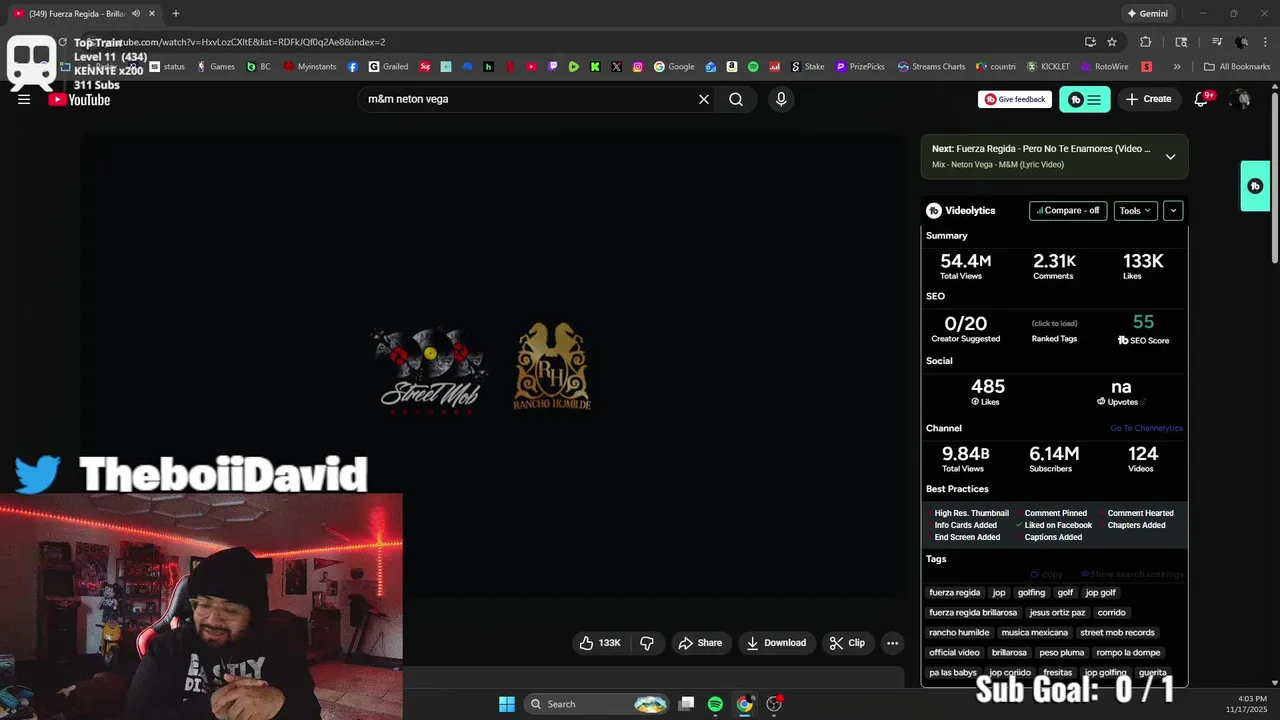The height and width of the screenshot is (720, 1280).
Task: Select the 'peso pluma' tag
Action: pyautogui.click(x=1061, y=652)
